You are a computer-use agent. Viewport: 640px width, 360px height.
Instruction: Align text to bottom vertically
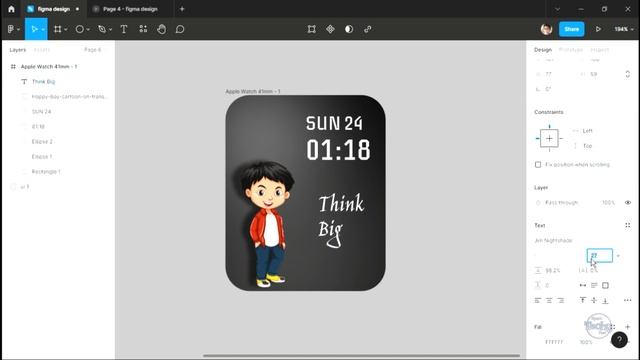click(x=605, y=300)
